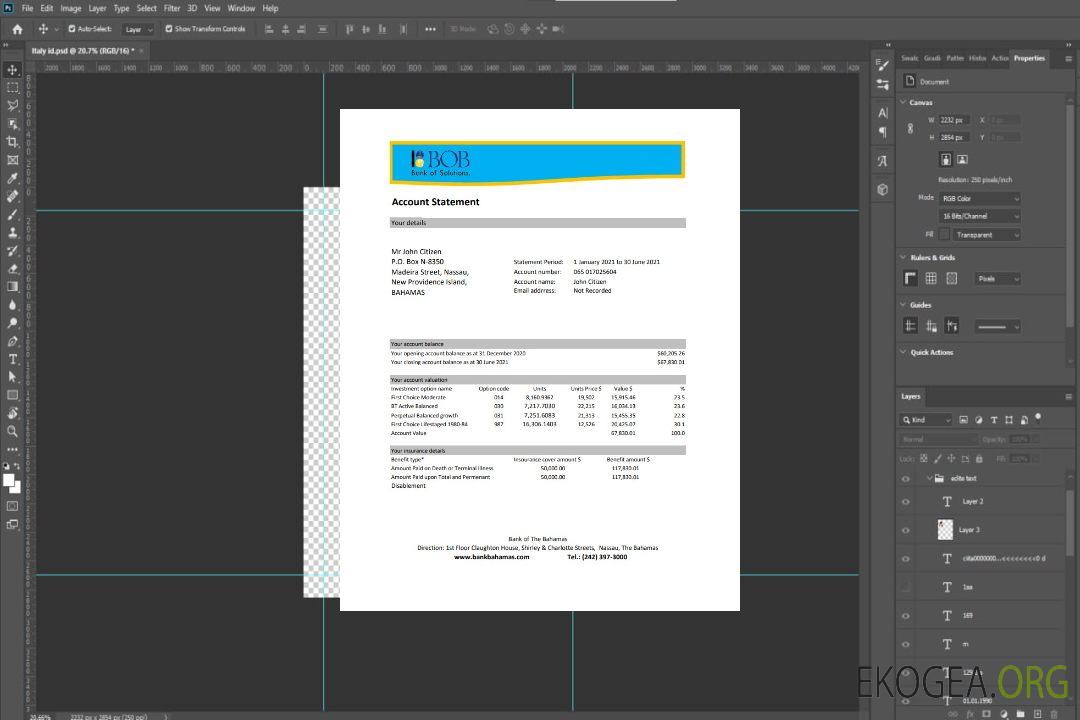Image resolution: width=1080 pixels, height=720 pixels.
Task: Select the Clone Stamp tool
Action: [12, 232]
